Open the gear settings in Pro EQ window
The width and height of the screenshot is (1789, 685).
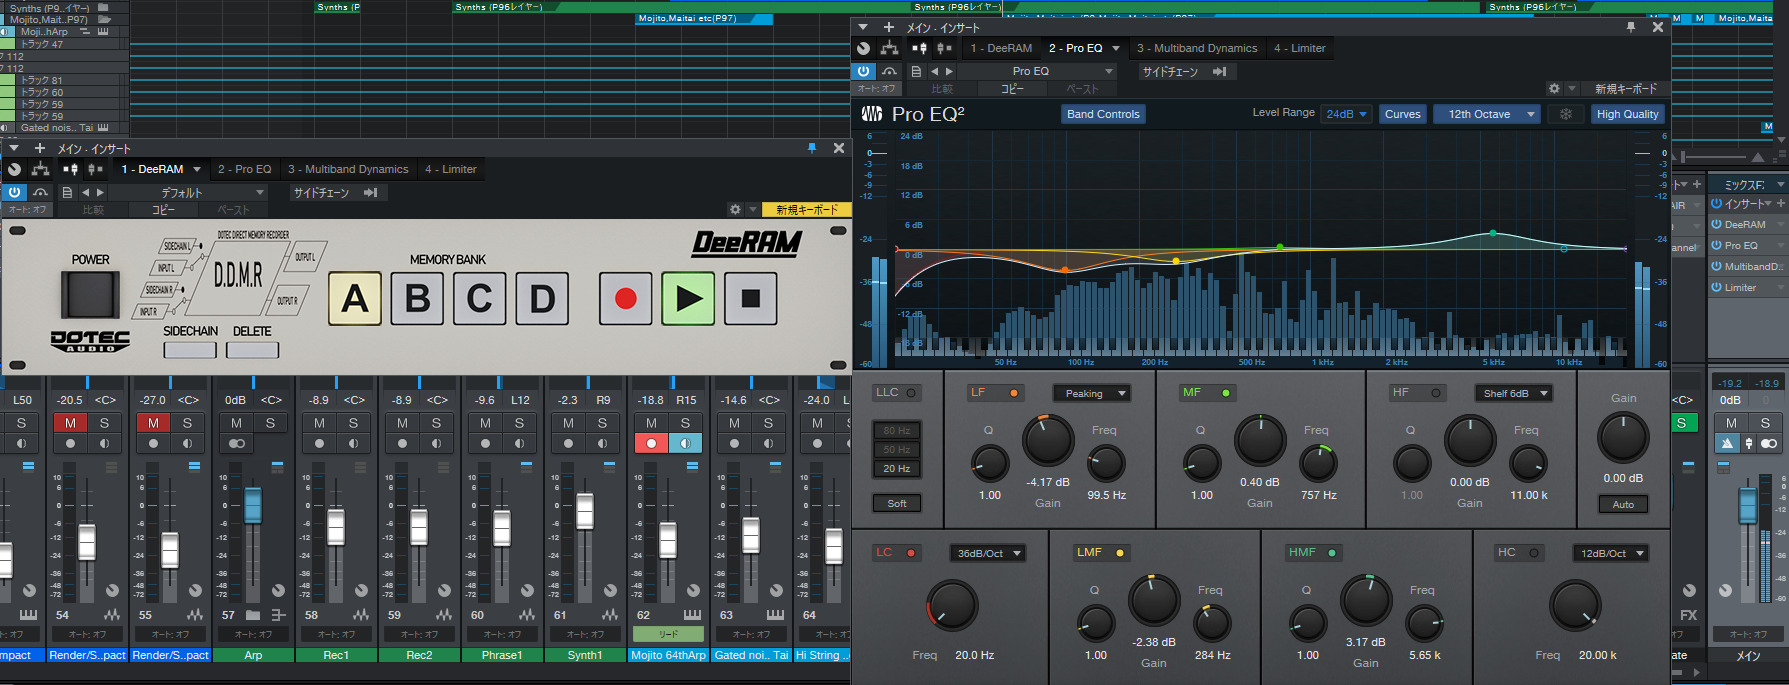coord(1554,88)
